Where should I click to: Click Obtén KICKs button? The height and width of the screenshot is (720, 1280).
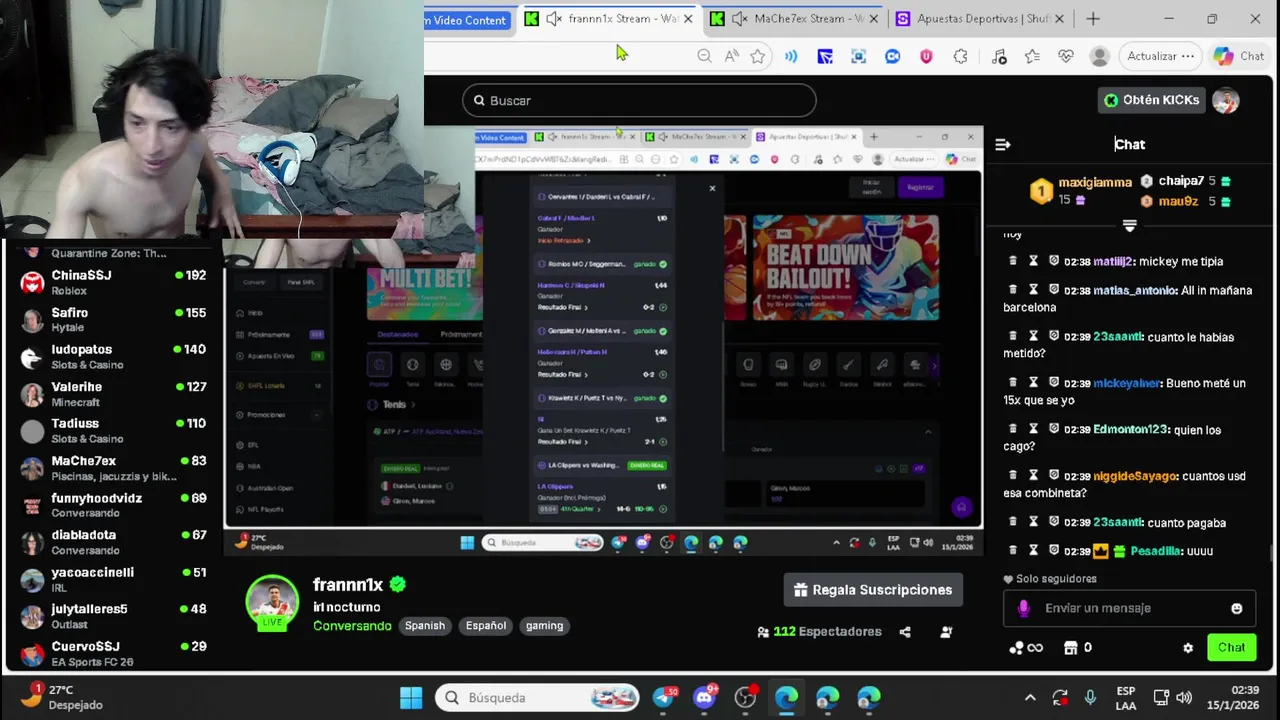(1151, 100)
